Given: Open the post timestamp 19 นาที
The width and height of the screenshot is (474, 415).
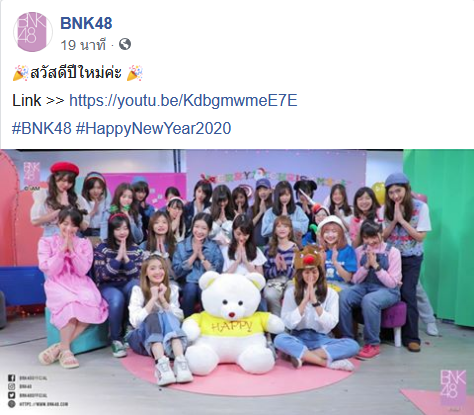Looking at the screenshot, I should pos(83,45).
